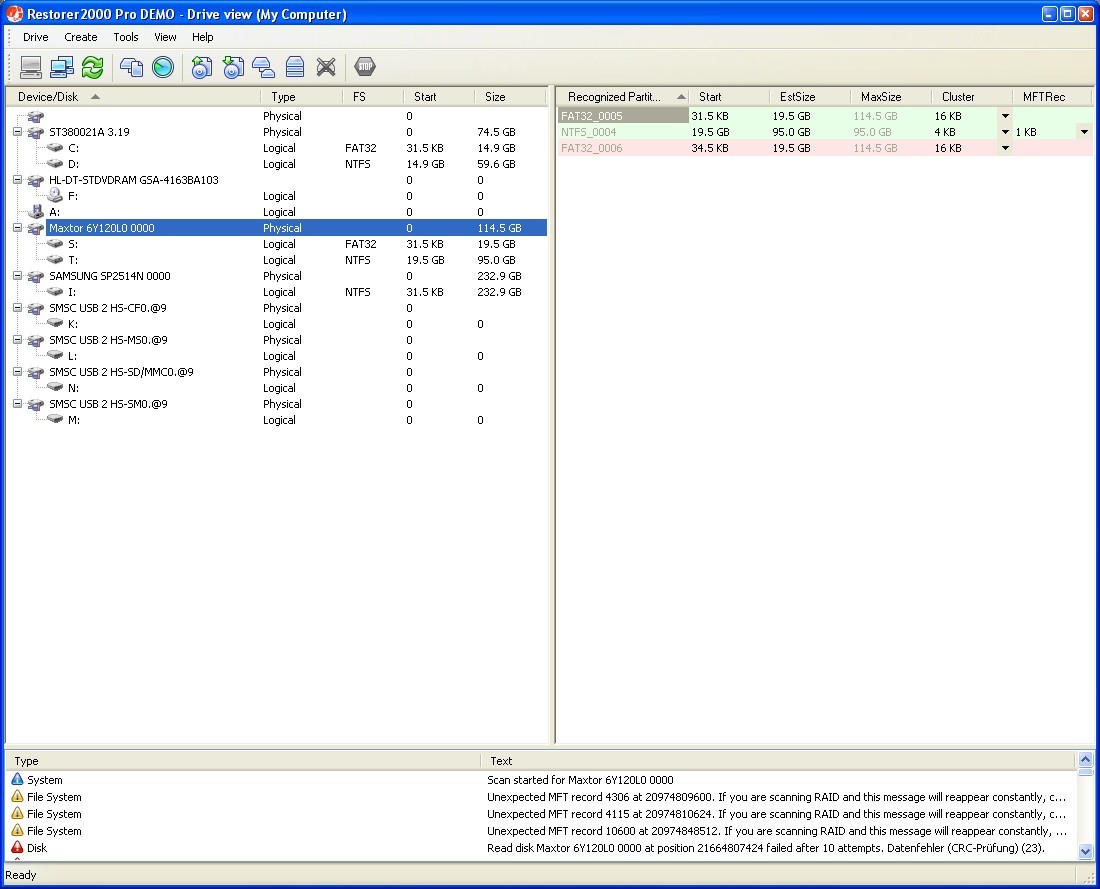Image resolution: width=1100 pixels, height=889 pixels.
Task: Click the blue info icon beside System log entry
Action: click(17, 780)
